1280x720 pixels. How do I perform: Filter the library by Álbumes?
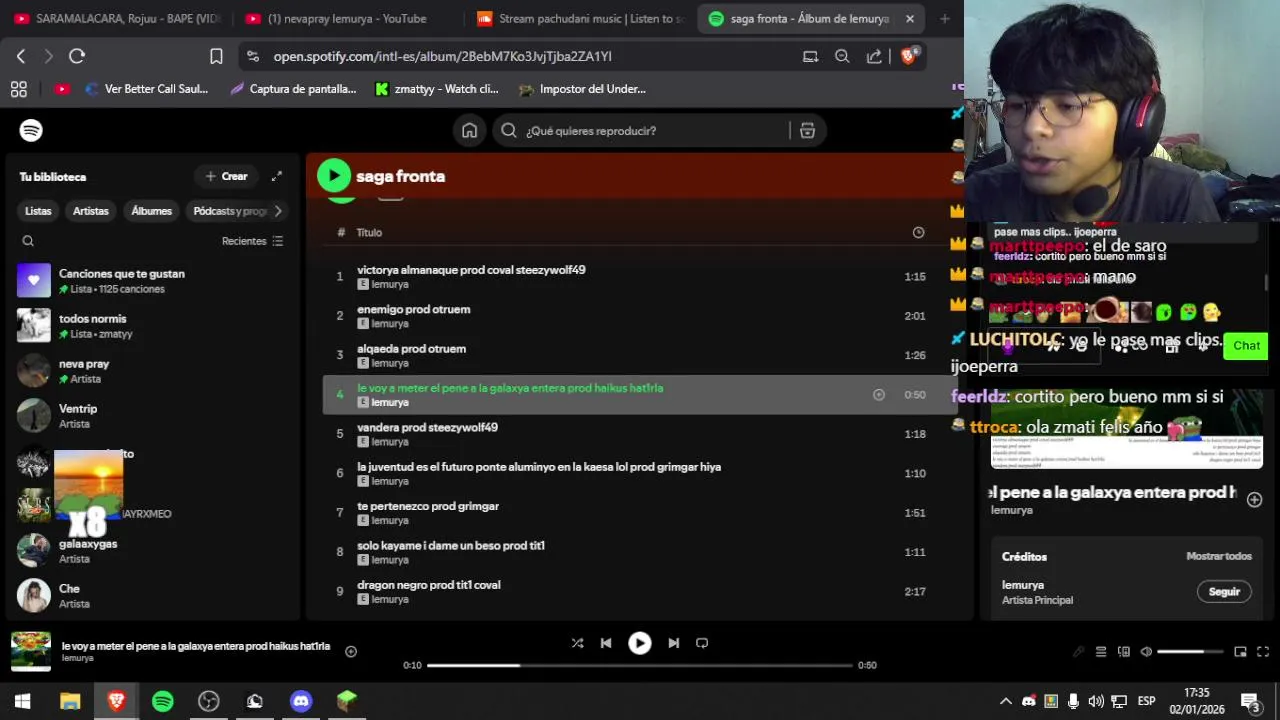152,211
